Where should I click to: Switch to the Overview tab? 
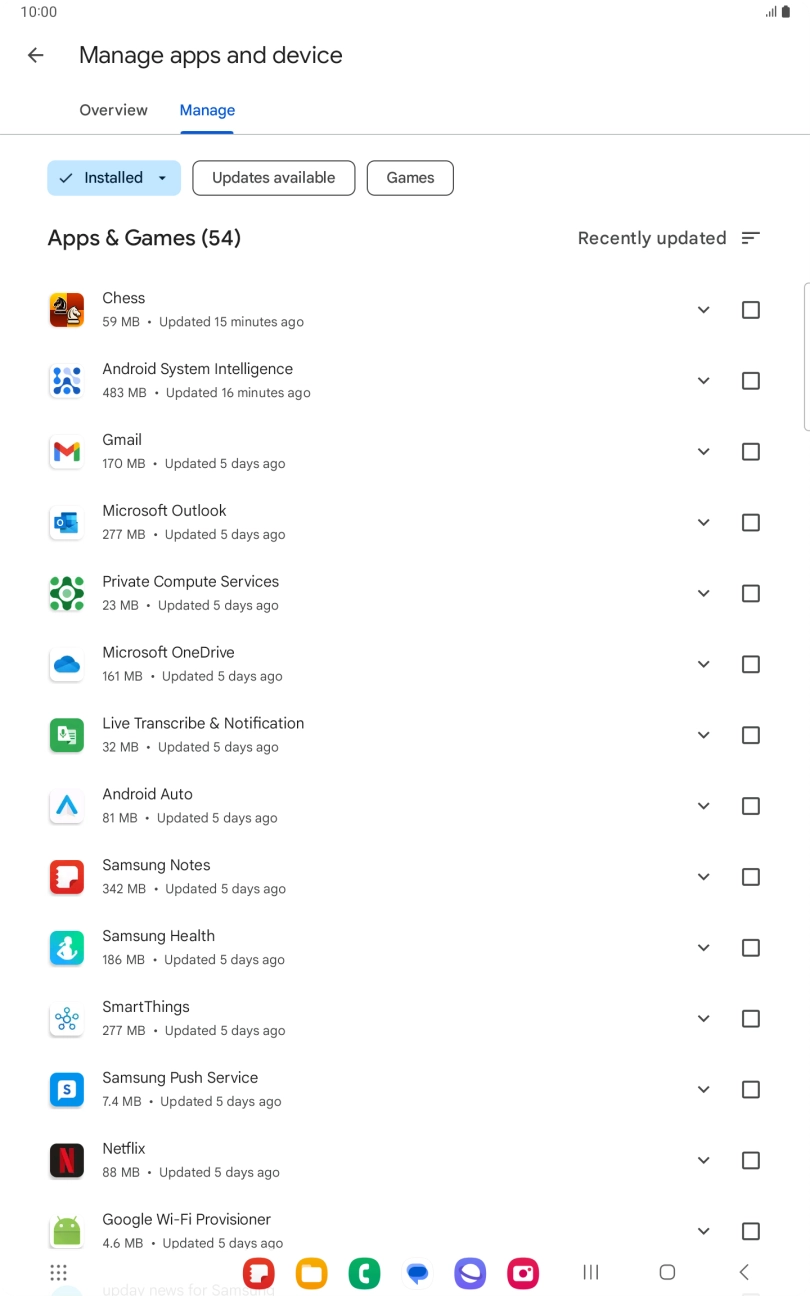click(x=113, y=110)
